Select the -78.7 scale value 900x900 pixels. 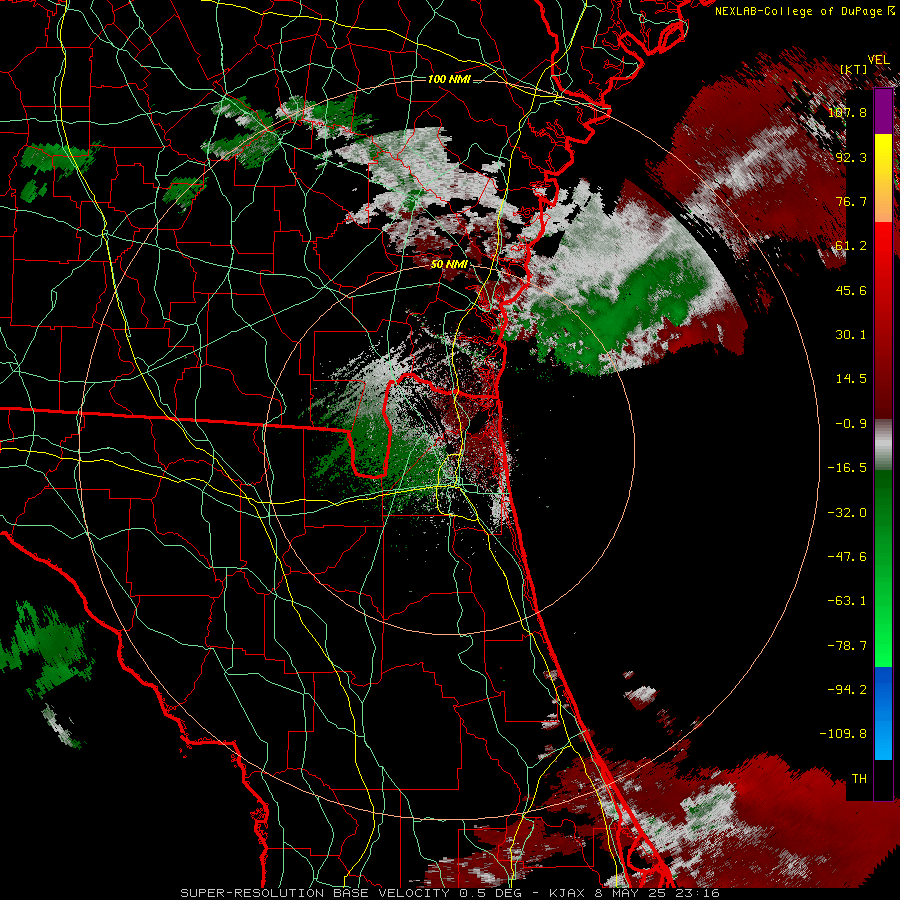pyautogui.click(x=847, y=646)
